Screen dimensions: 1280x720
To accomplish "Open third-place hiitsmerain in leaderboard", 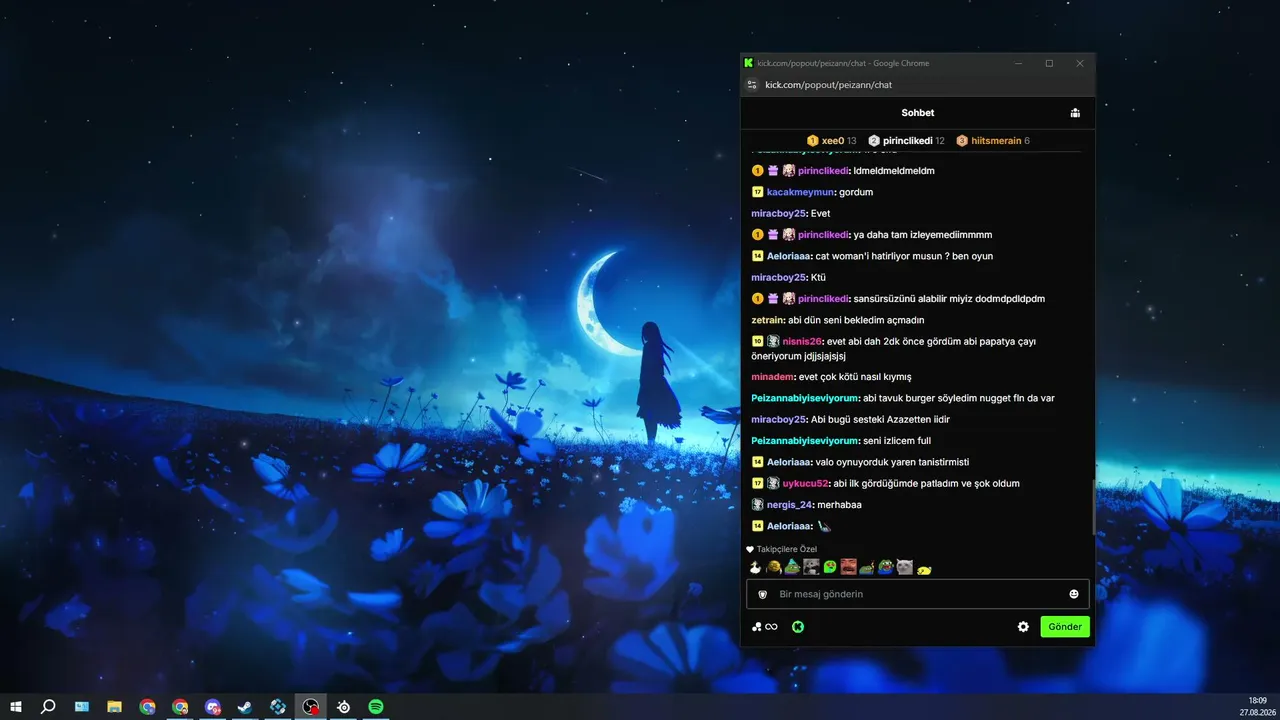I will pos(993,141).
